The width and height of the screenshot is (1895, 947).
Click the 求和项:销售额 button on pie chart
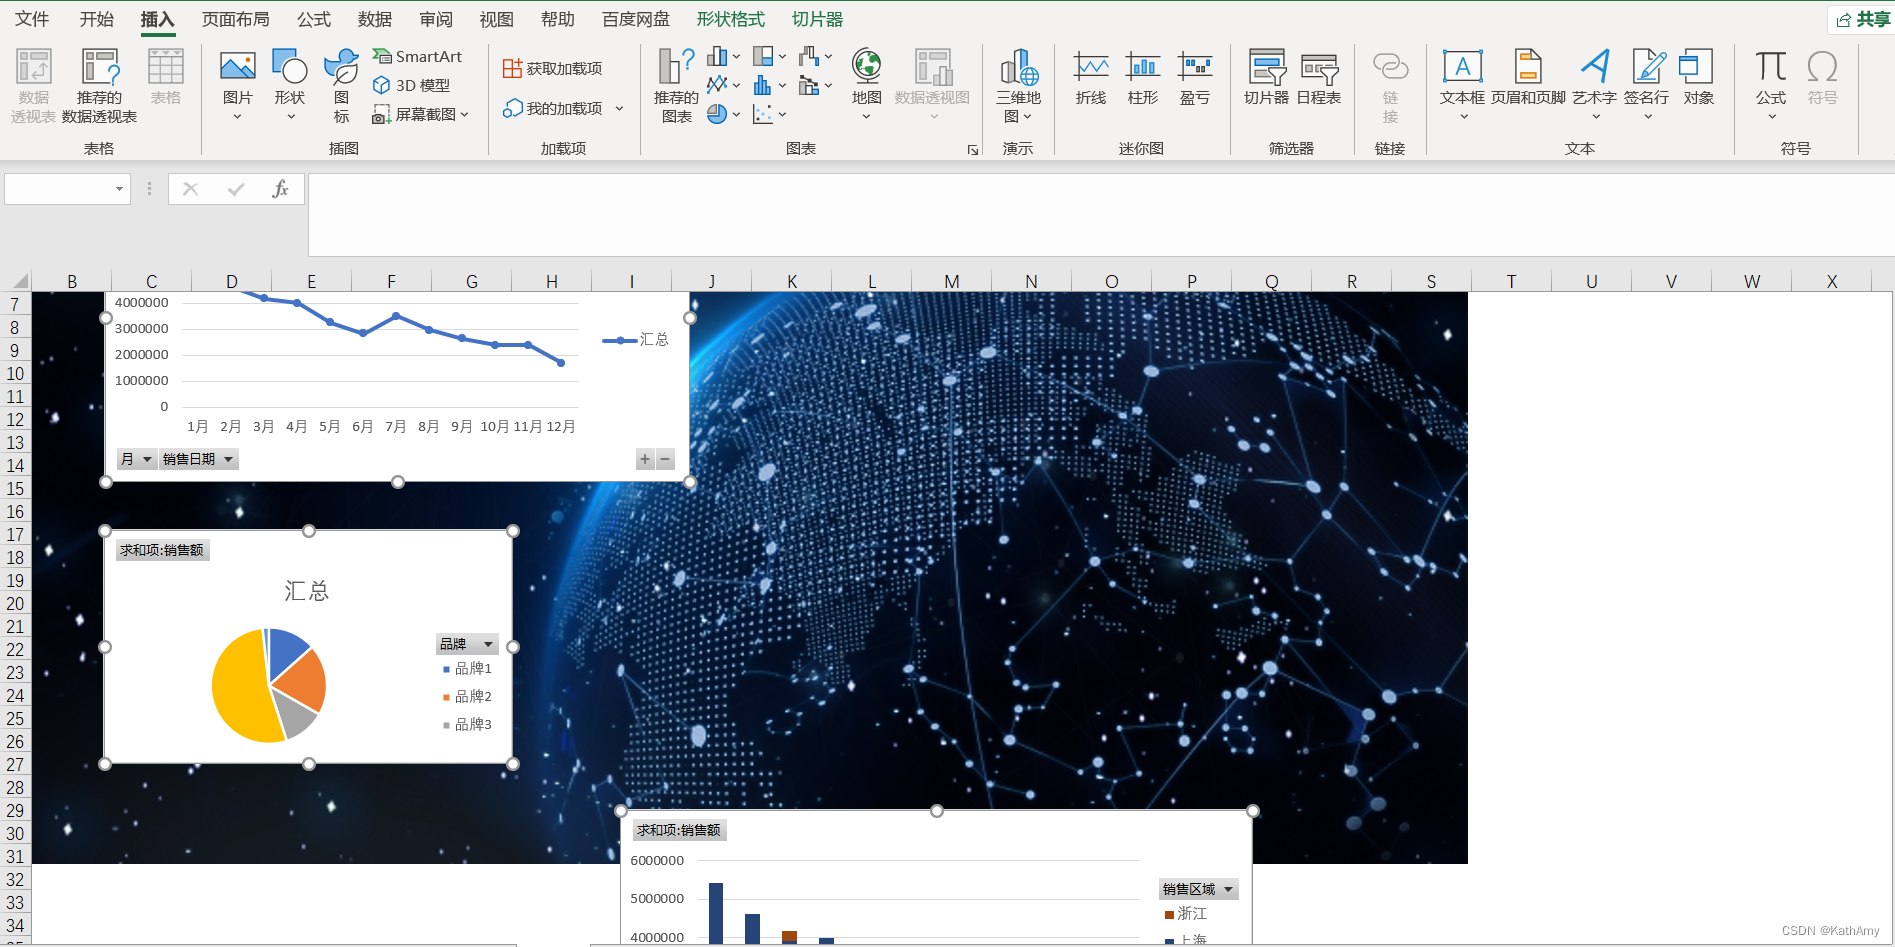[162, 550]
